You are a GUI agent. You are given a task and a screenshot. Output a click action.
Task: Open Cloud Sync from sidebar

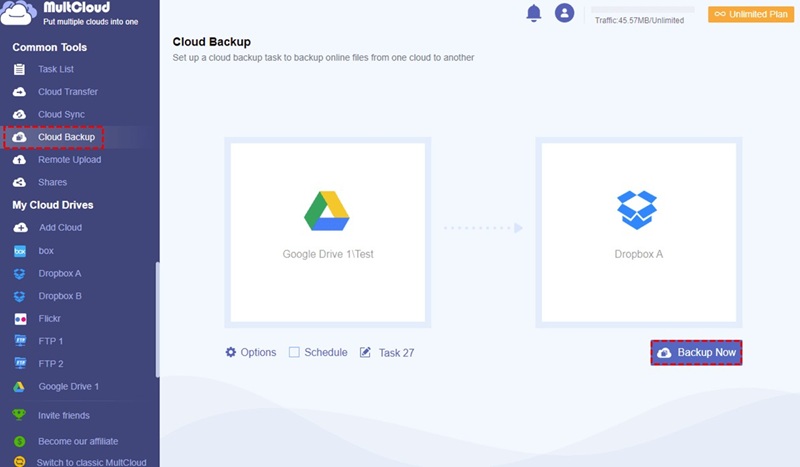62,115
